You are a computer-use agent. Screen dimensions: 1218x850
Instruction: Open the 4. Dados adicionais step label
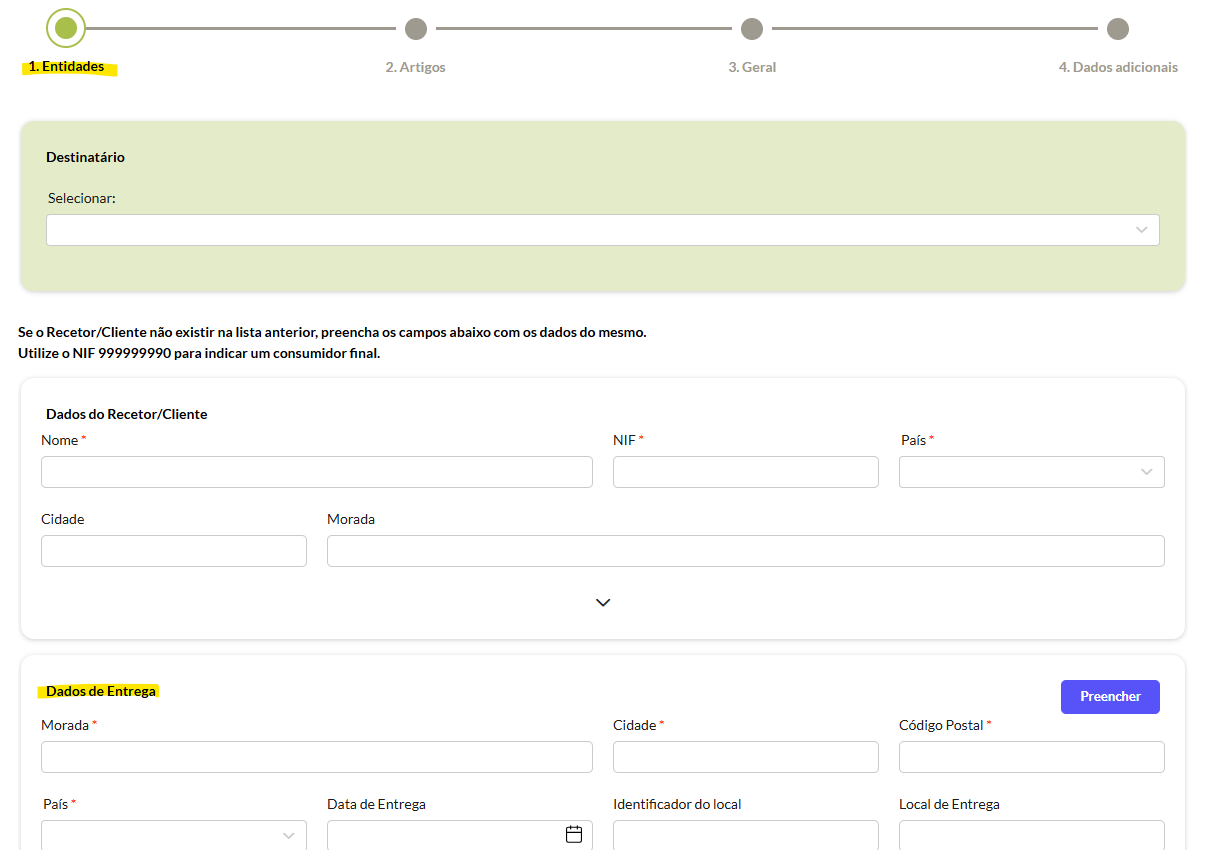point(1118,67)
